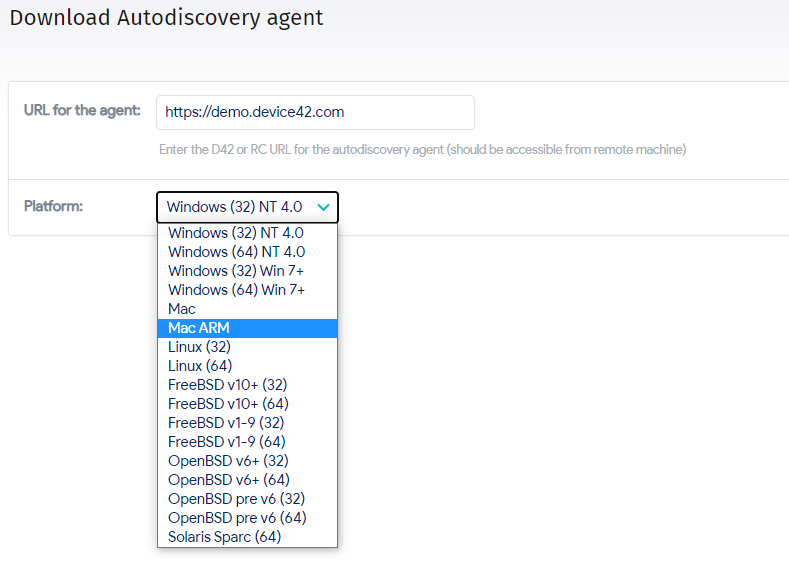This screenshot has width=789, height=571.
Task: Choose Linux (32) from platform list
Action: pos(247,347)
